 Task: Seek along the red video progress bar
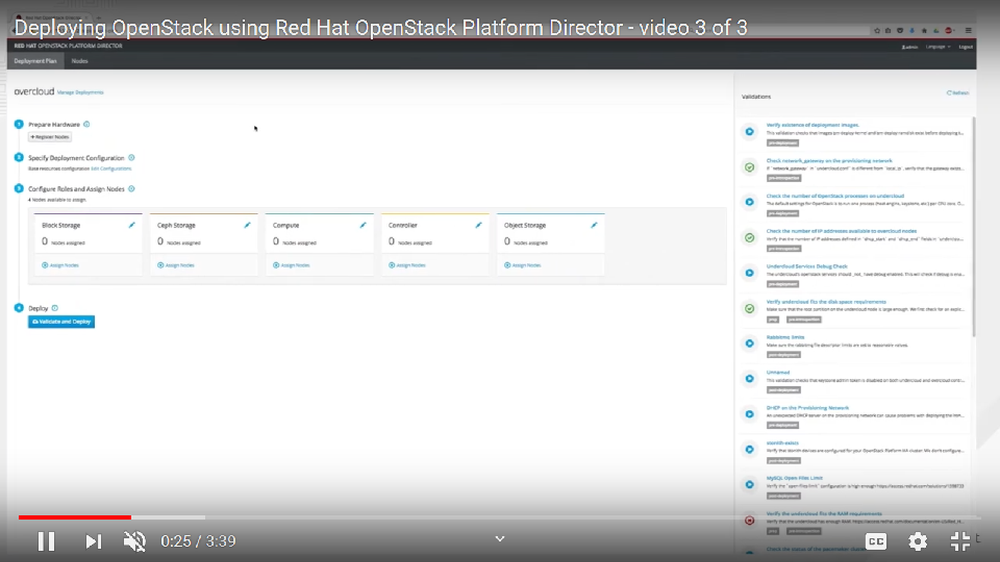[x=75, y=517]
